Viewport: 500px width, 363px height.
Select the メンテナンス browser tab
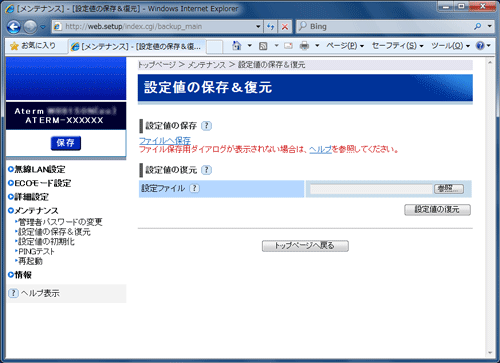pyautogui.click(x=136, y=47)
